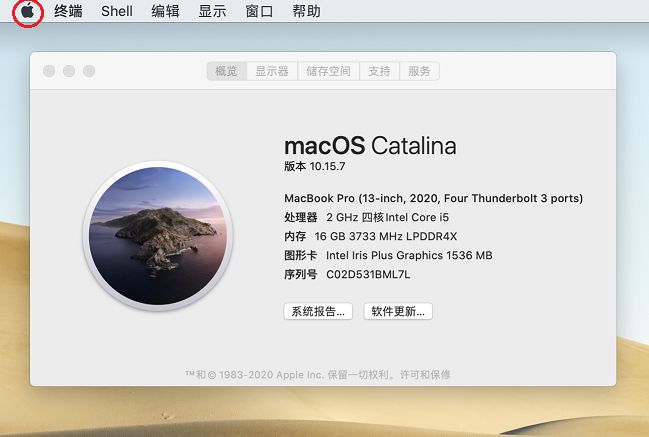Click the 图形卡 Intel Iris Plus line
The image size is (649, 437).
(x=388, y=255)
